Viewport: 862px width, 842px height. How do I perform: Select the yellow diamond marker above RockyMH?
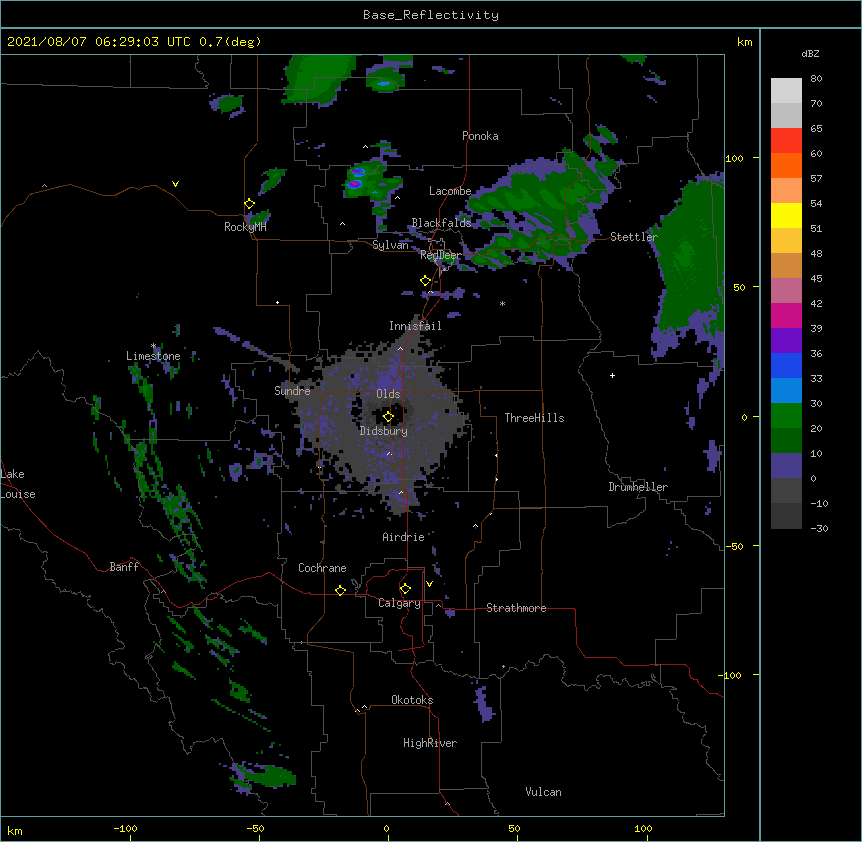tap(249, 204)
